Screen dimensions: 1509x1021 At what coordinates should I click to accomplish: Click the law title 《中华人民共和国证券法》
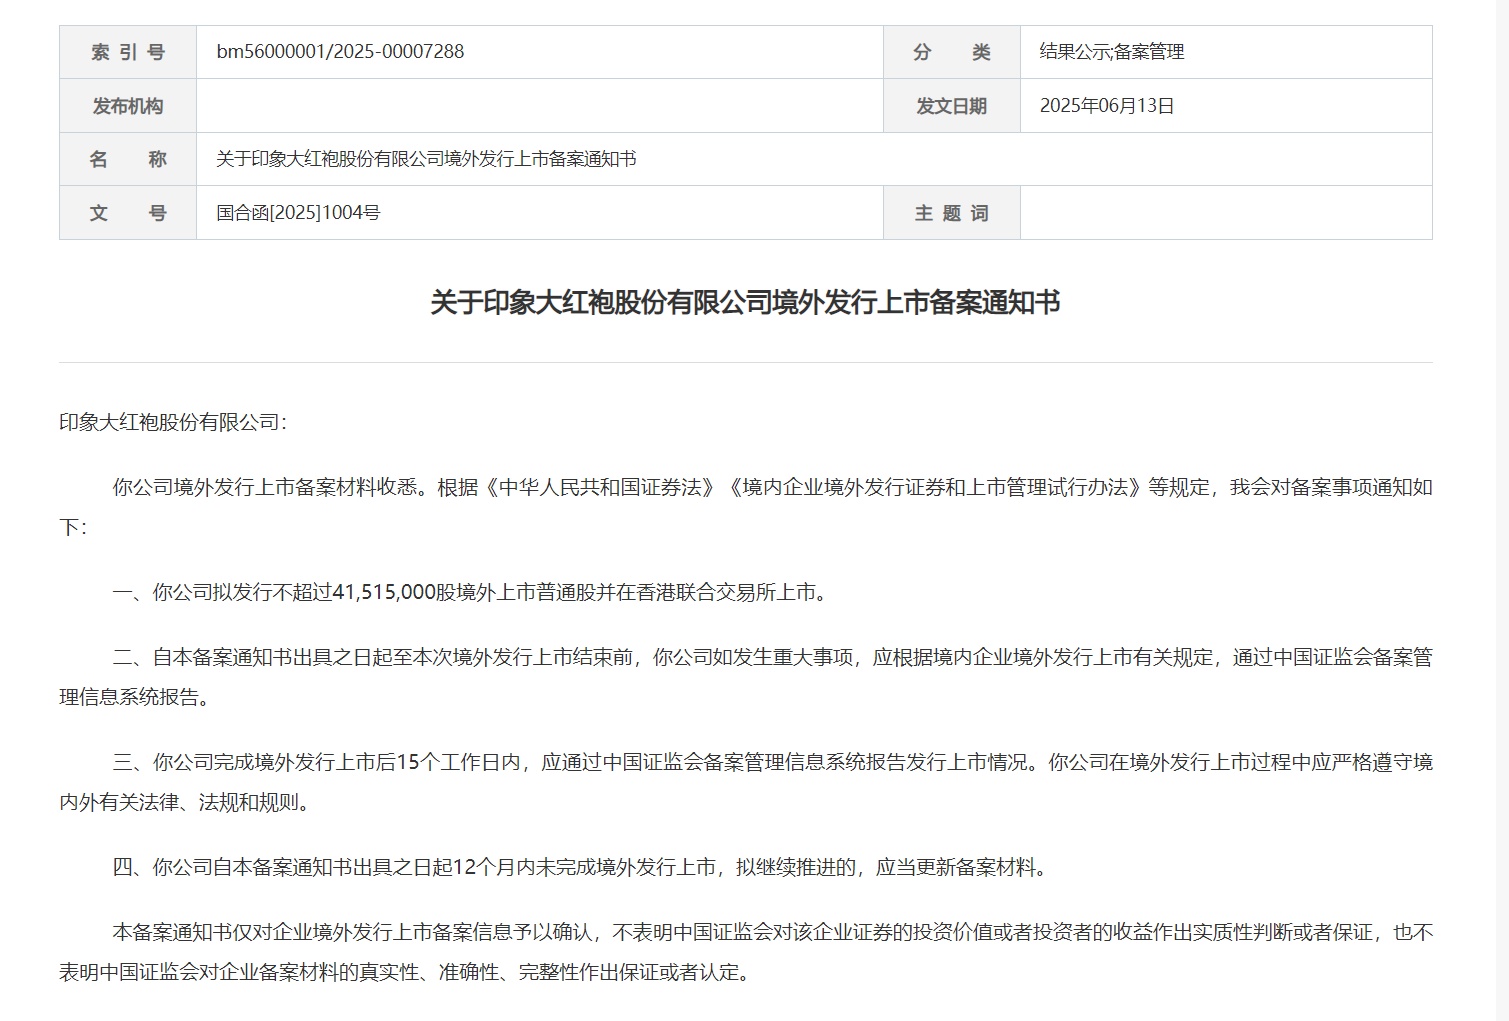coord(601,487)
